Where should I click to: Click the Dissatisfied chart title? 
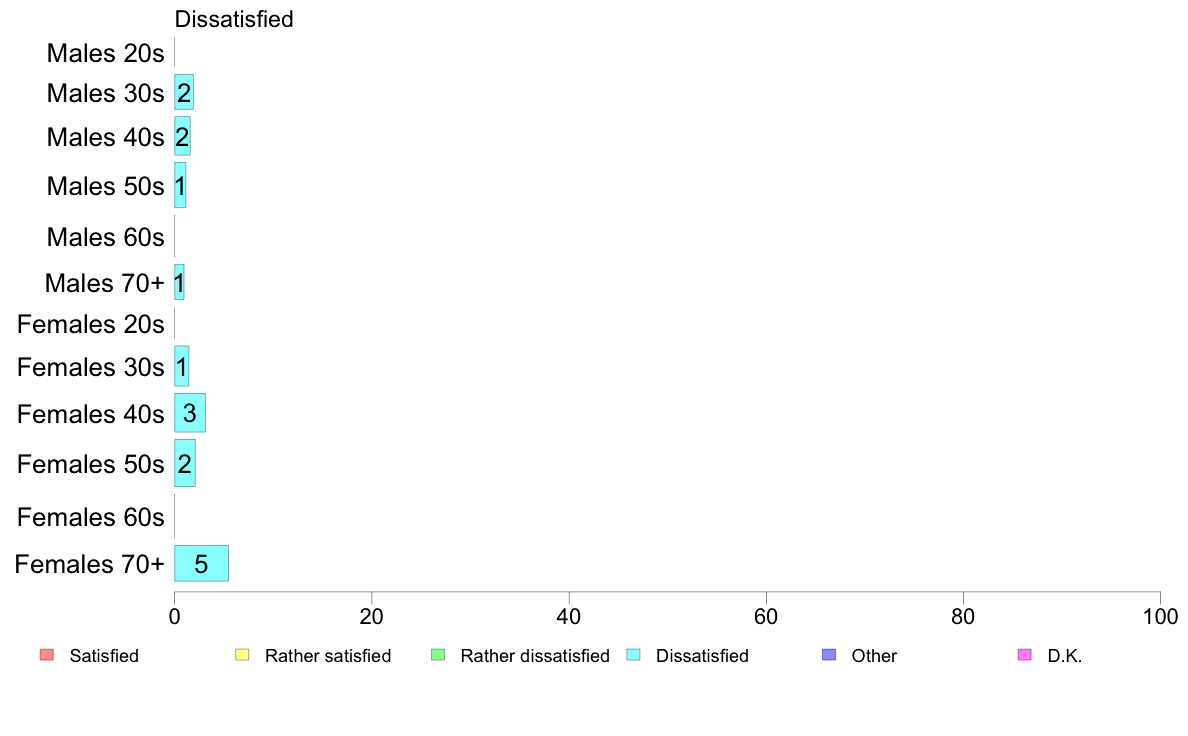pyautogui.click(x=234, y=19)
